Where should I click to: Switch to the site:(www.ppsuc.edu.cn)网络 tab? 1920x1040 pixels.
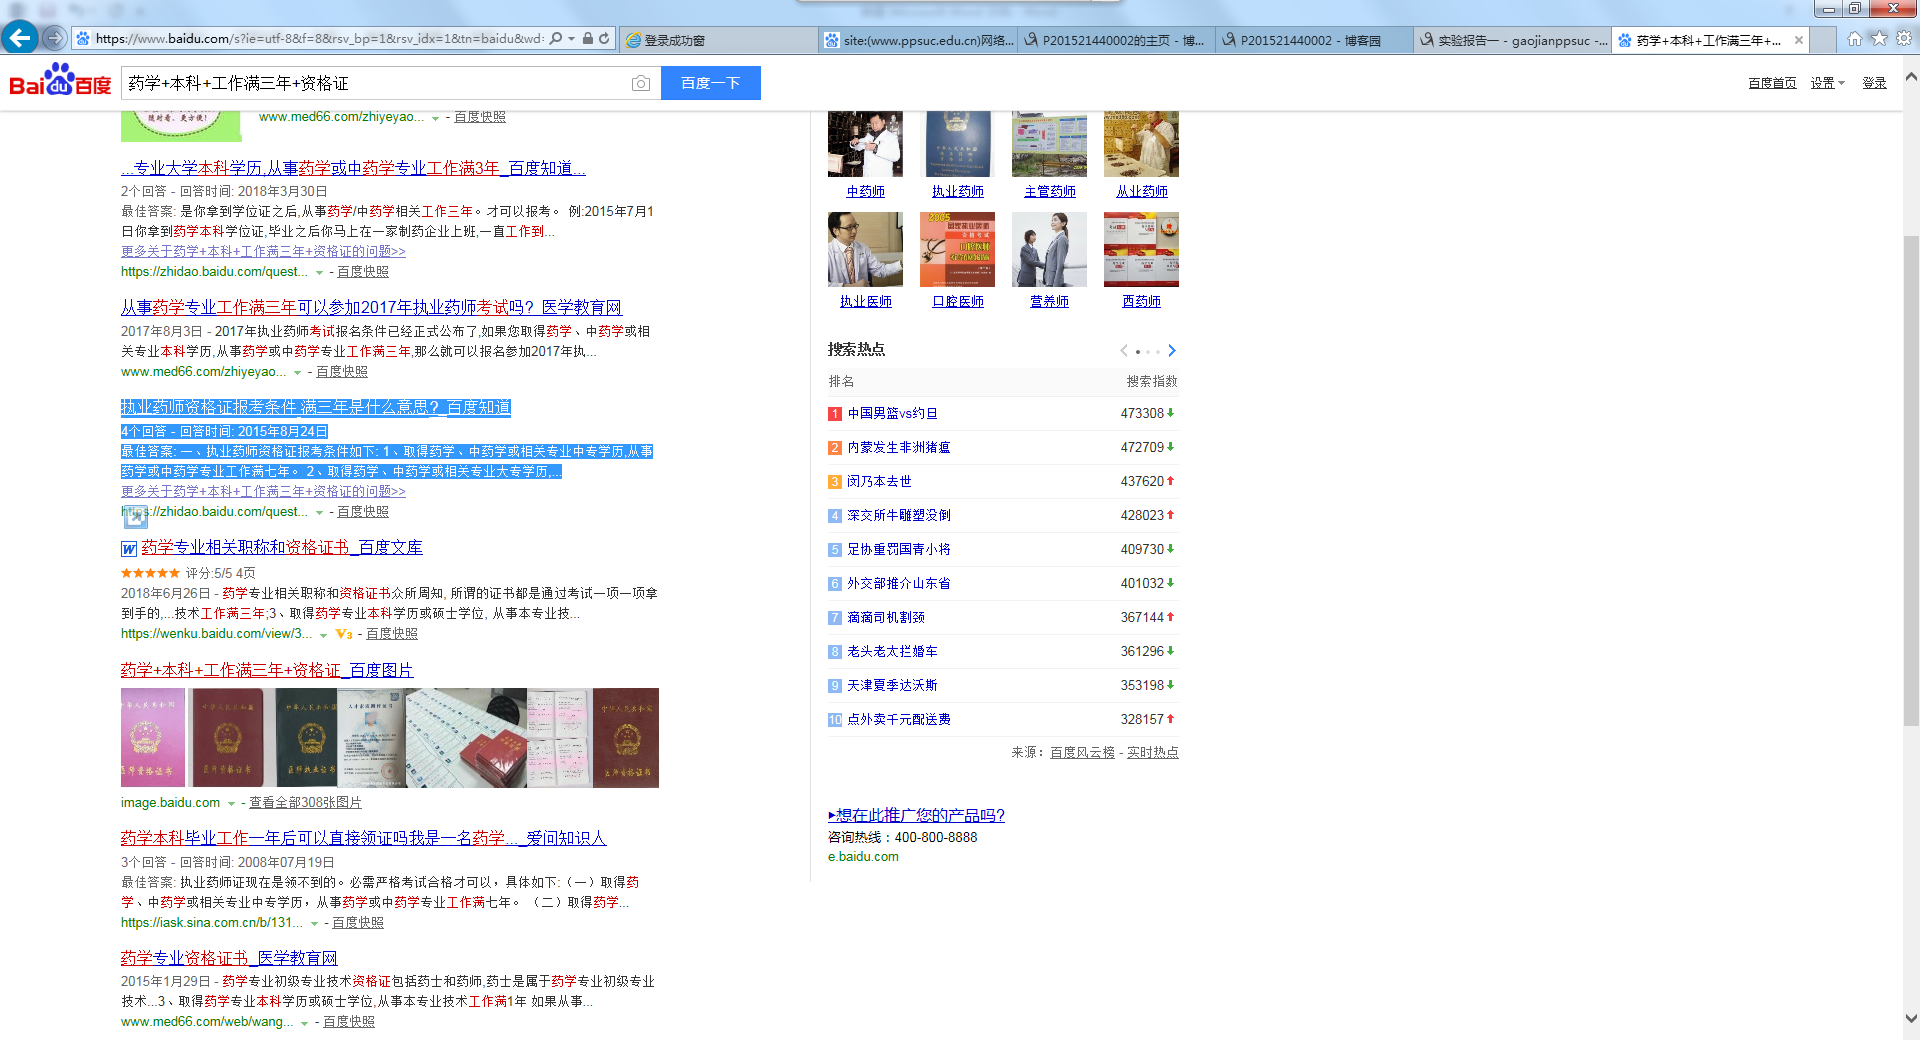pyautogui.click(x=918, y=40)
